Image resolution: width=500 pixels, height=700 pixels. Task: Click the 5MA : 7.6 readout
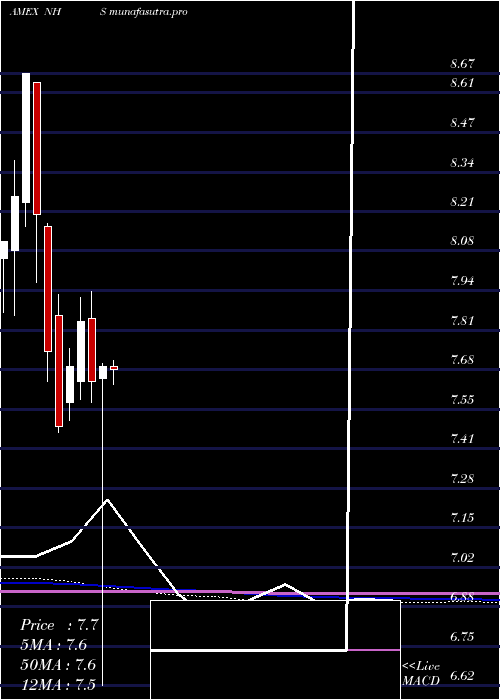(x=54, y=645)
